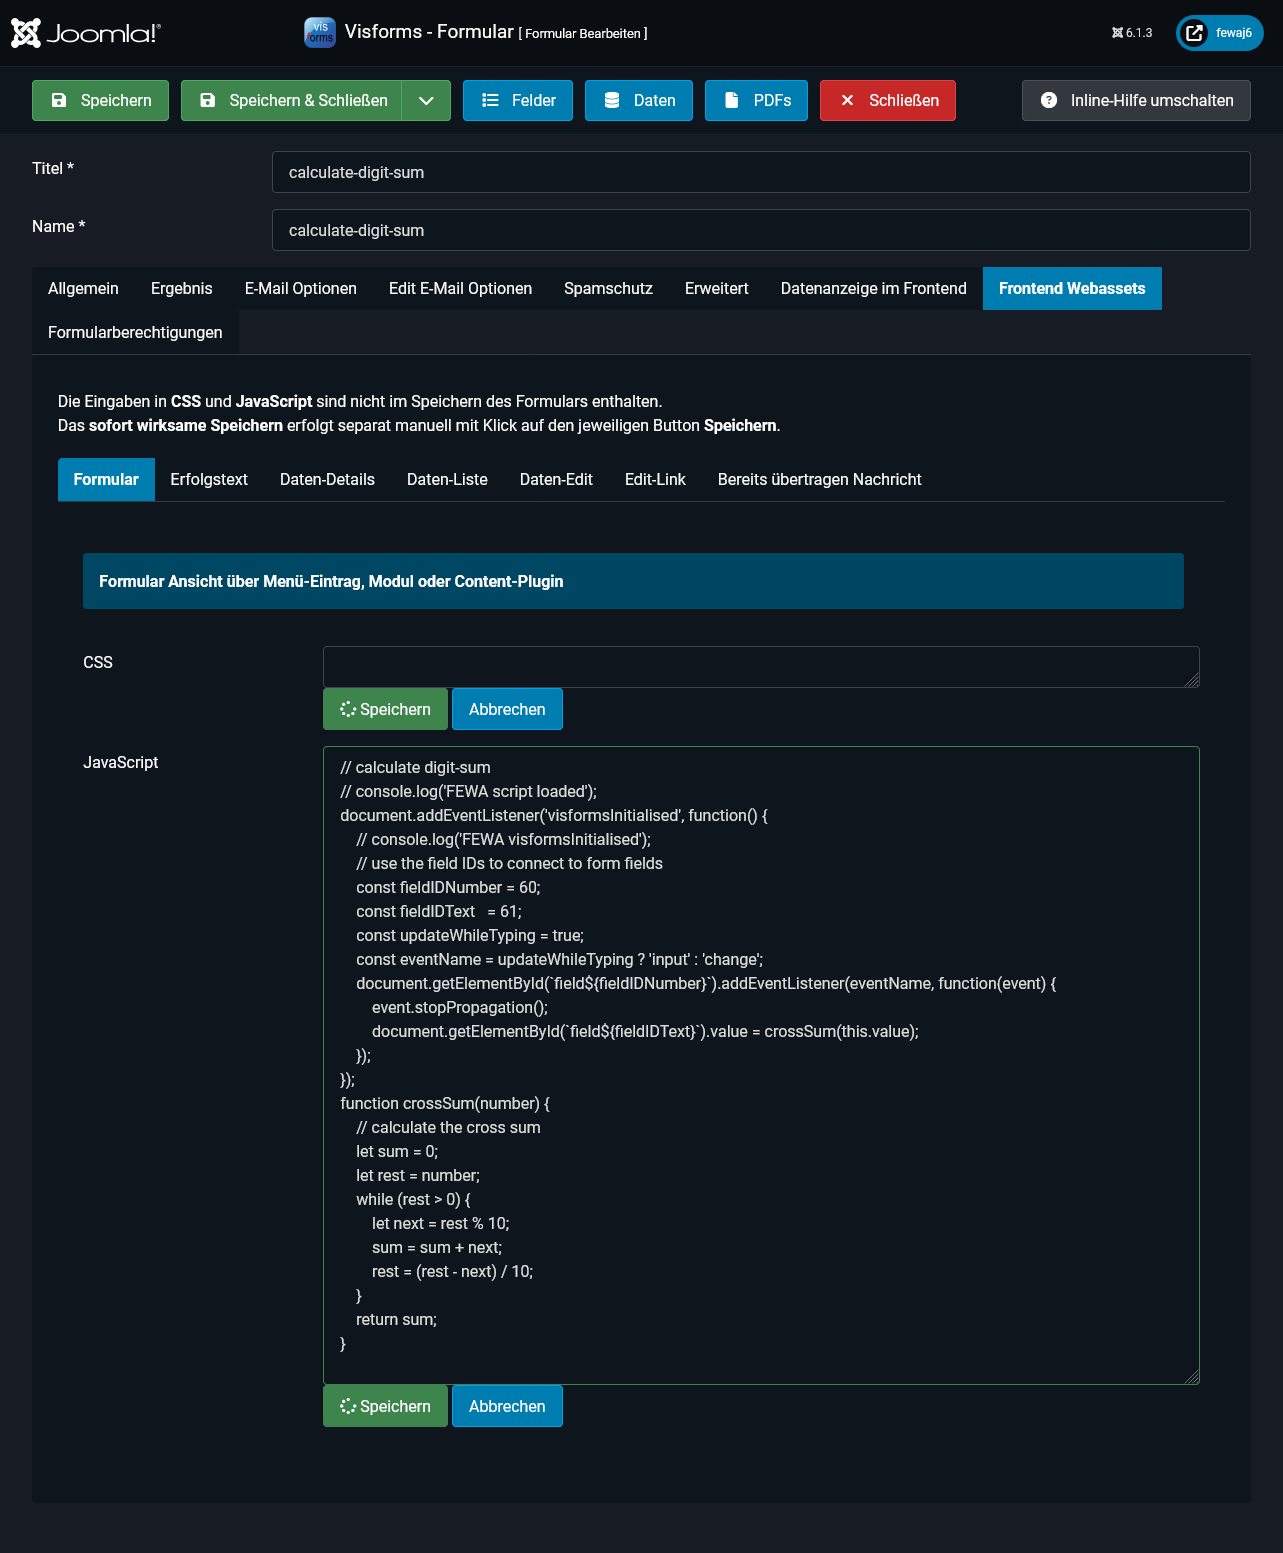Select the Formular sub-tab
The width and height of the screenshot is (1283, 1553).
(106, 479)
